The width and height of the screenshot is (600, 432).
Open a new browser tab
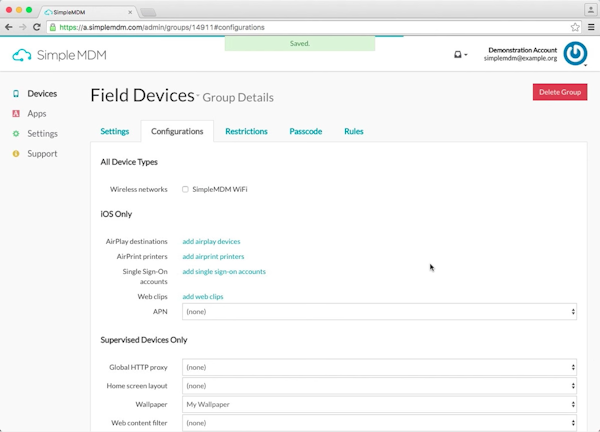pyautogui.click(x=148, y=12)
